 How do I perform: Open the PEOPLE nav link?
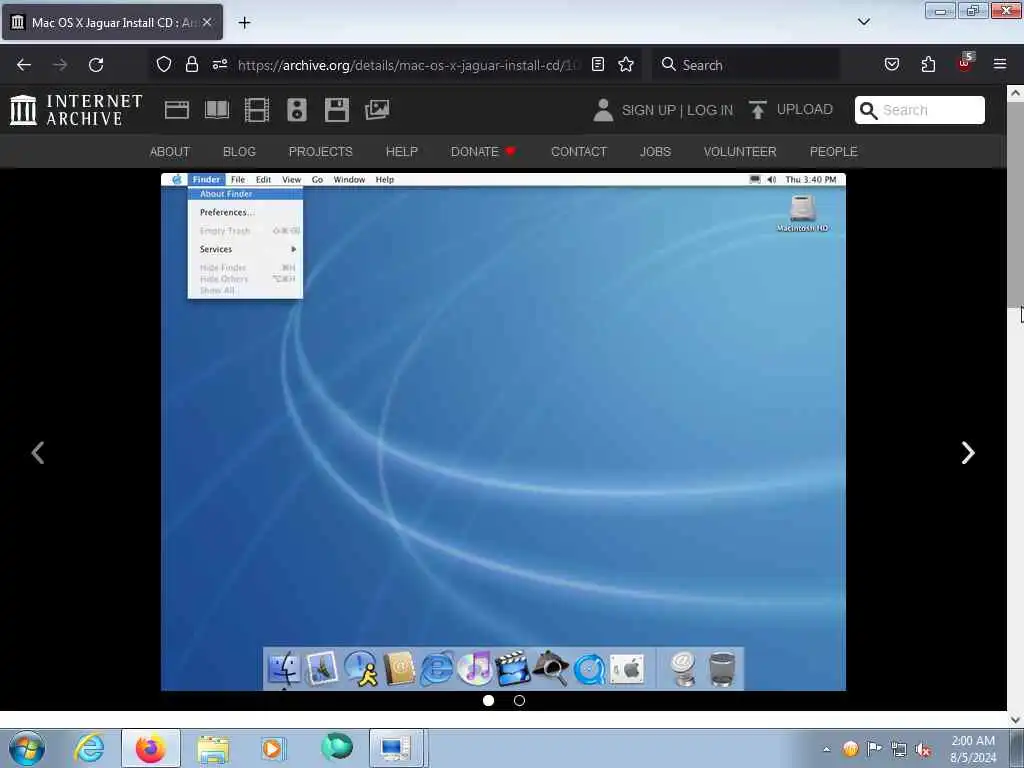833,152
